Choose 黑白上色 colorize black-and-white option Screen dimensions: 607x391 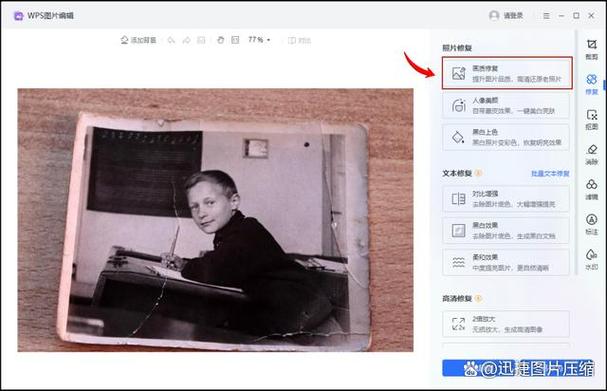pos(506,137)
